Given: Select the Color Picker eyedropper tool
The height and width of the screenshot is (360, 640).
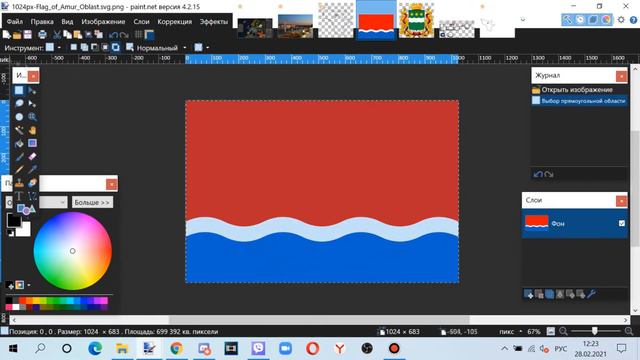Looking at the screenshot, I should point(32,170).
